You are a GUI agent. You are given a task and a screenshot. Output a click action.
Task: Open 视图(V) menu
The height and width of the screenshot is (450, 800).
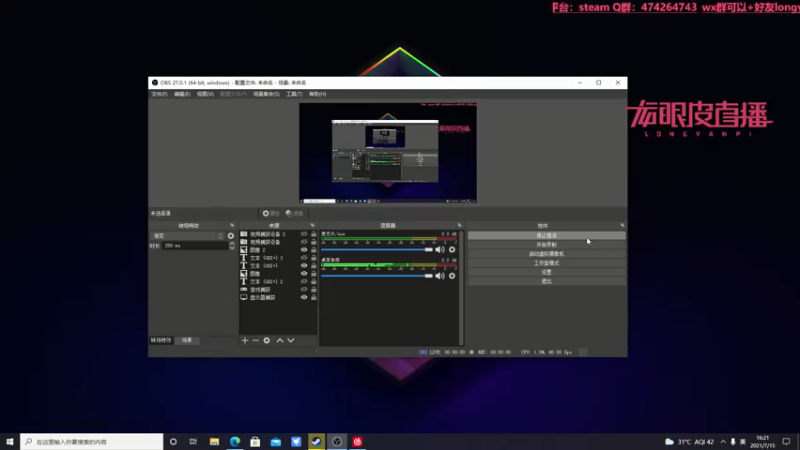(x=205, y=94)
